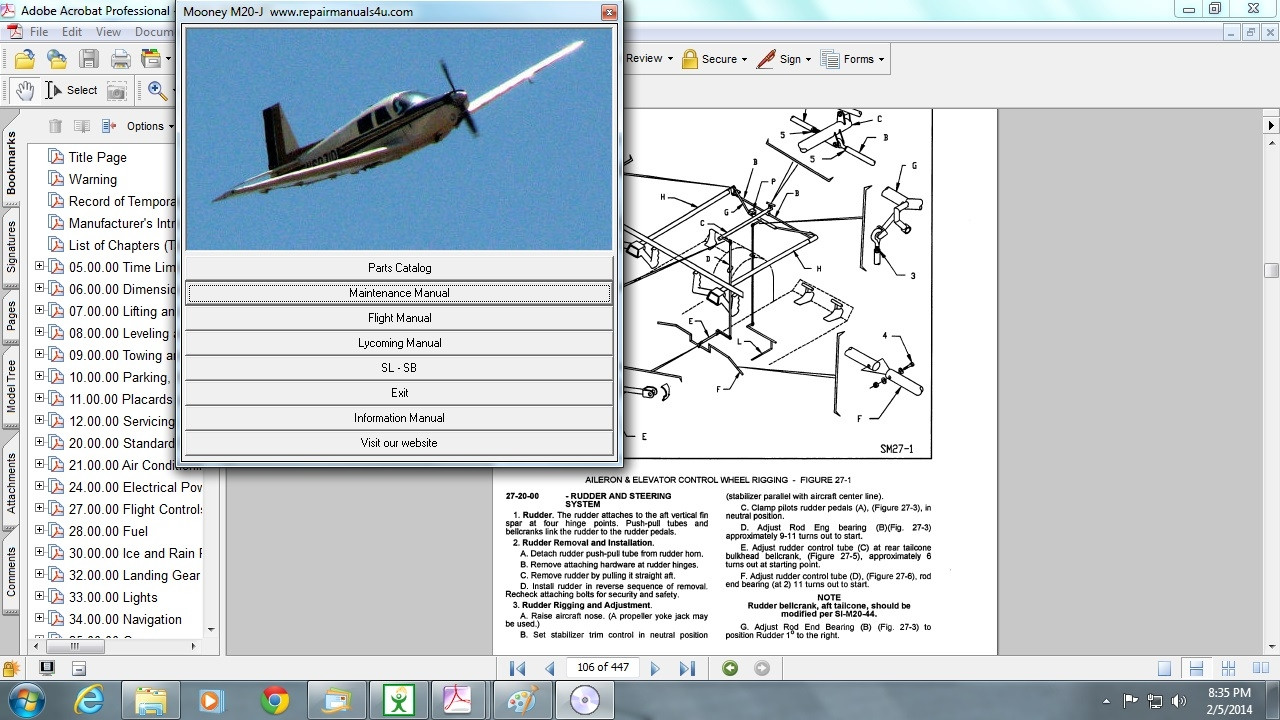Click Visit our website button

pos(399,443)
